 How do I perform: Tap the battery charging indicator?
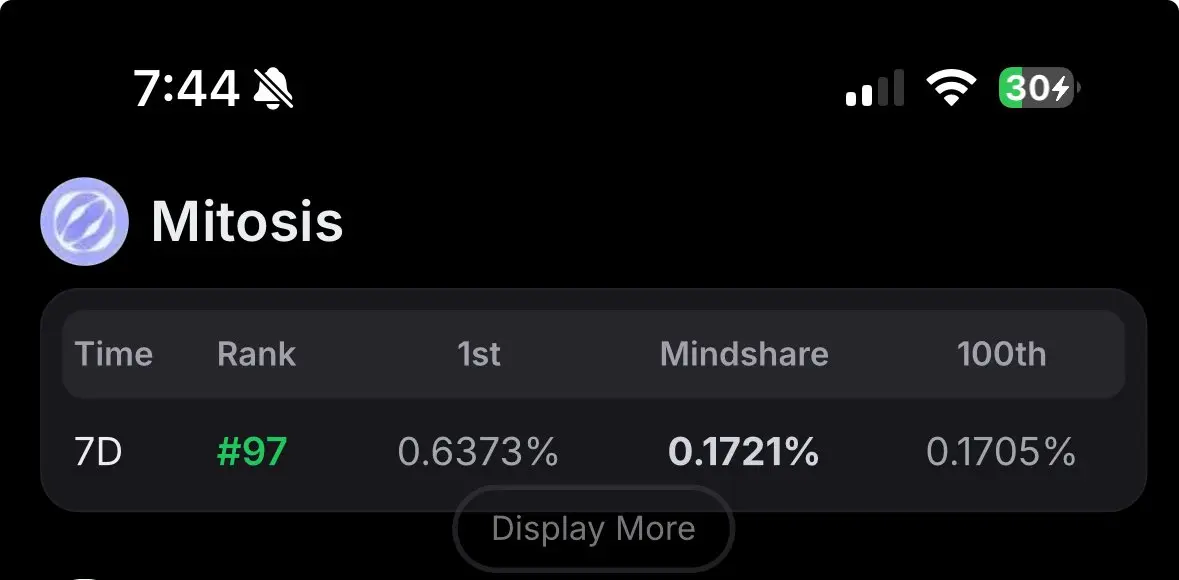[x=1039, y=88]
